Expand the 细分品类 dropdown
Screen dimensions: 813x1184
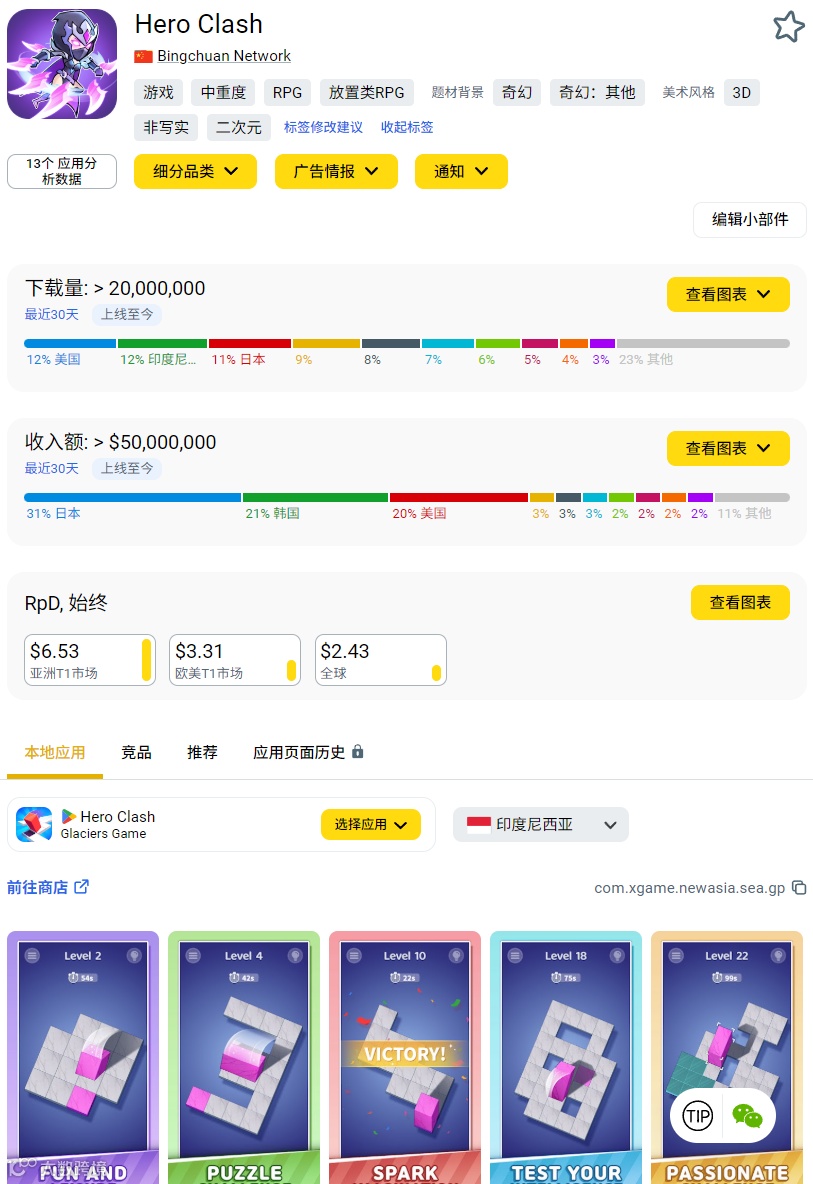[x=196, y=171]
